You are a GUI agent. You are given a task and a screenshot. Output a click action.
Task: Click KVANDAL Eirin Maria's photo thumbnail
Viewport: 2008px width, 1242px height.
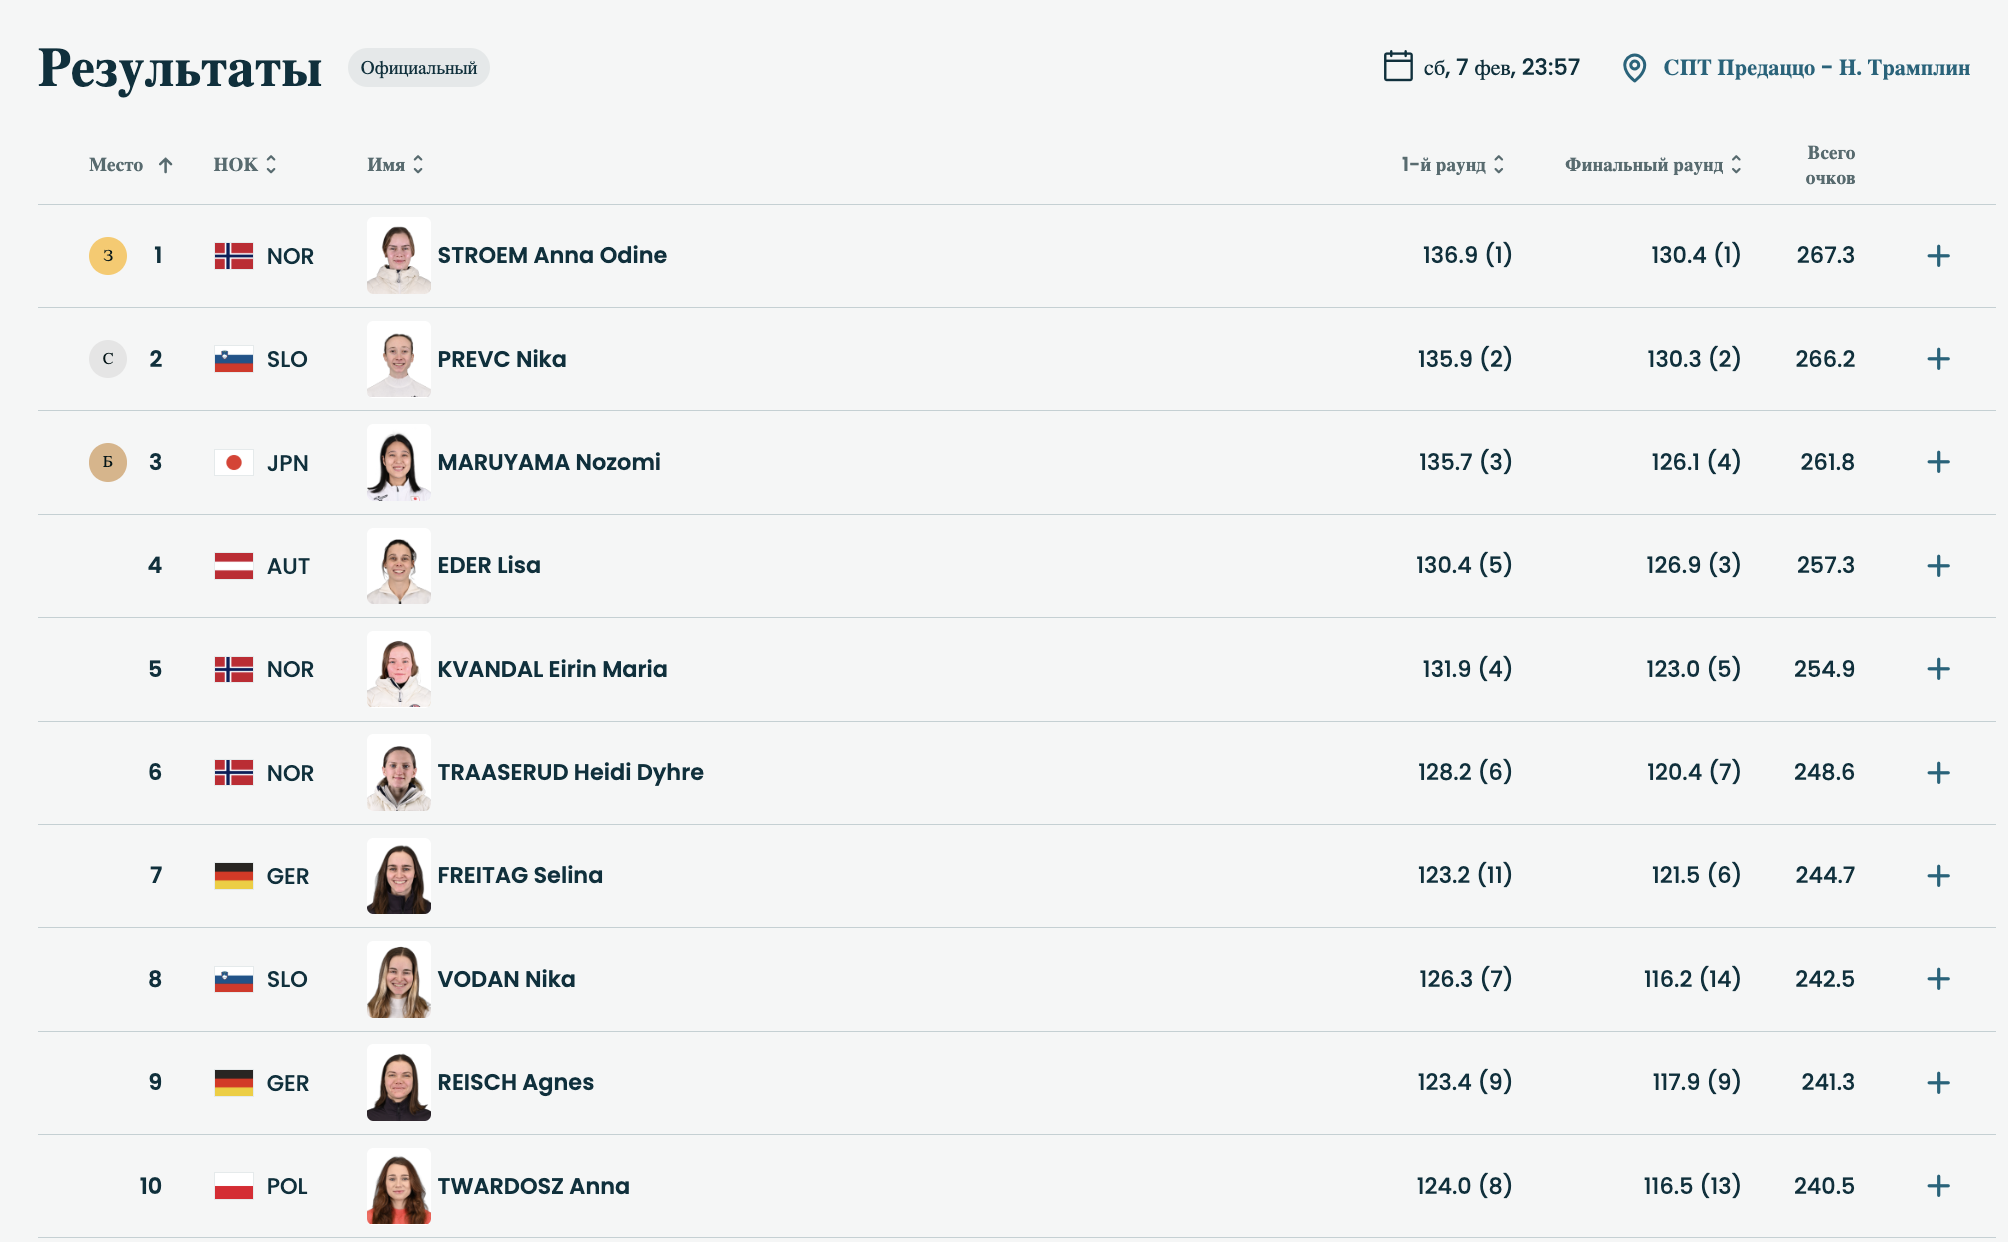399,669
